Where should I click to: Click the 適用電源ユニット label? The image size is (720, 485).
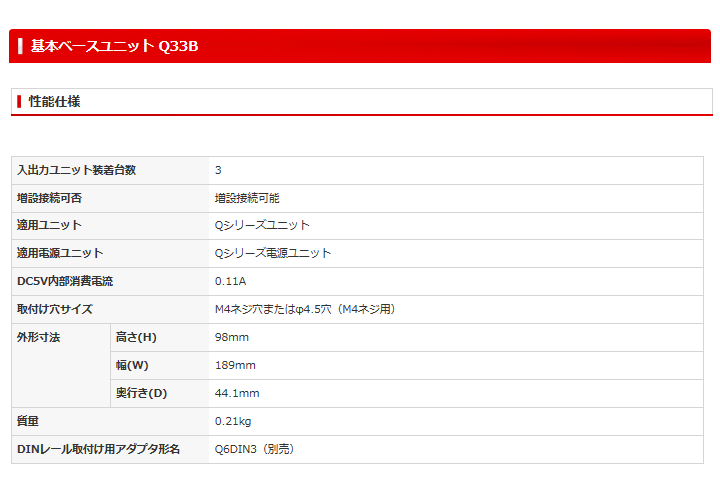coord(60,254)
